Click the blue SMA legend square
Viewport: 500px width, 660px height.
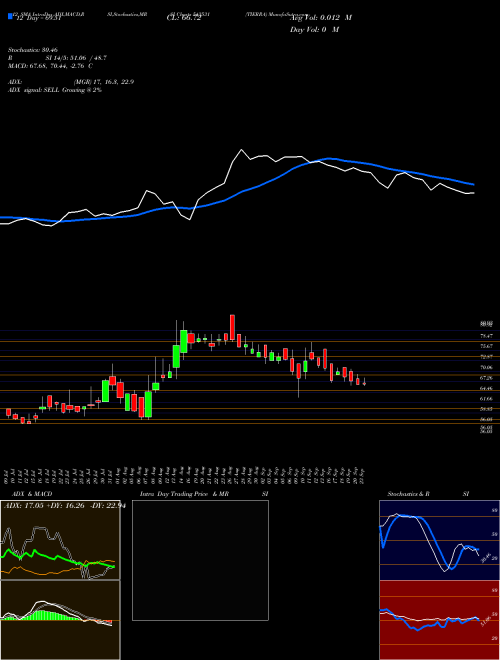[10, 16]
